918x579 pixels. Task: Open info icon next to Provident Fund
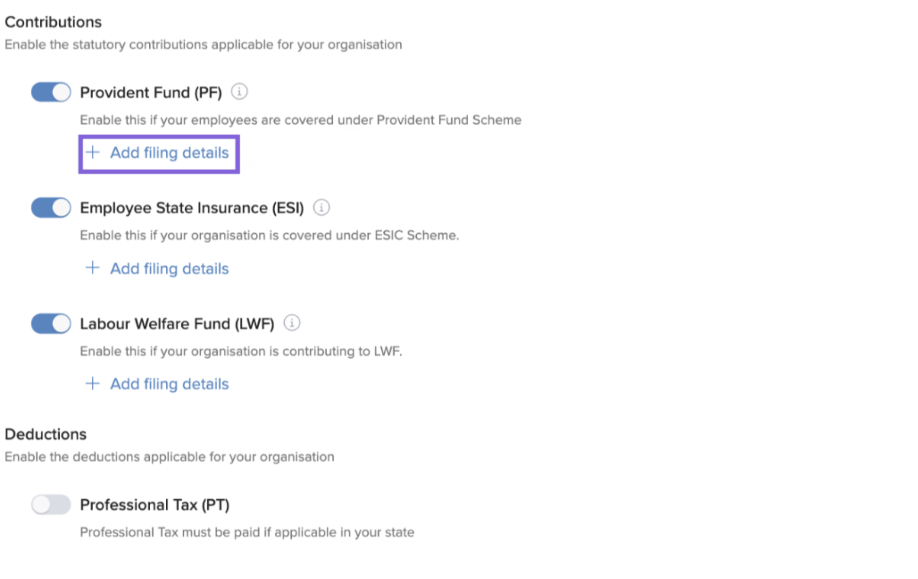[x=239, y=92]
